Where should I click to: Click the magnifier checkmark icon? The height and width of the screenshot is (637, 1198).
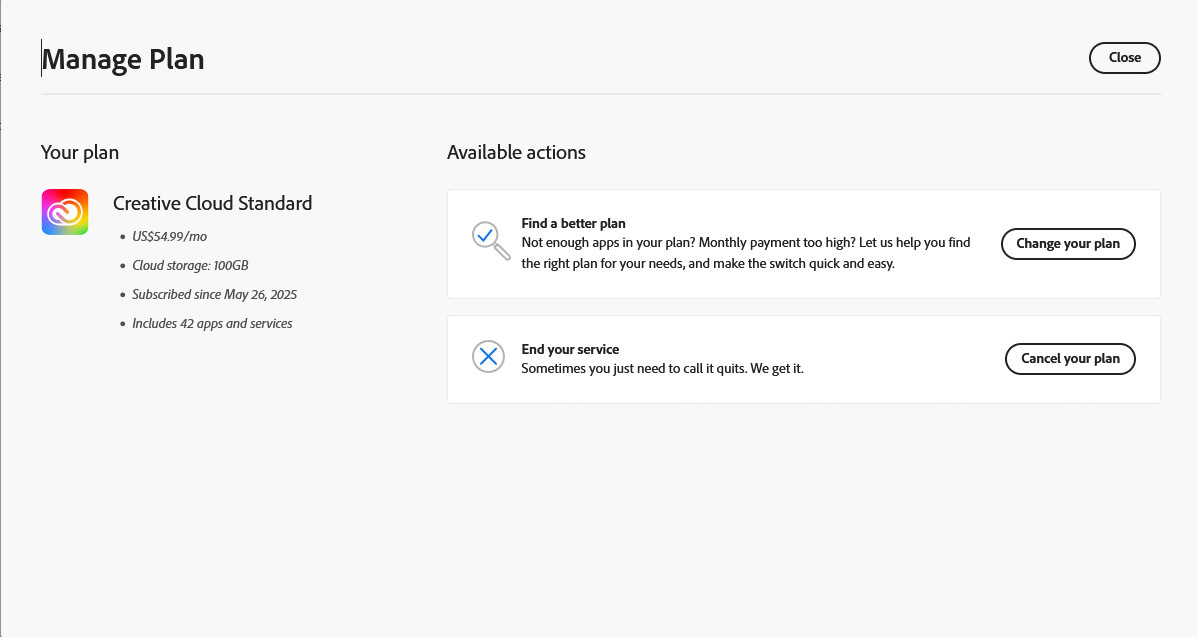489,238
